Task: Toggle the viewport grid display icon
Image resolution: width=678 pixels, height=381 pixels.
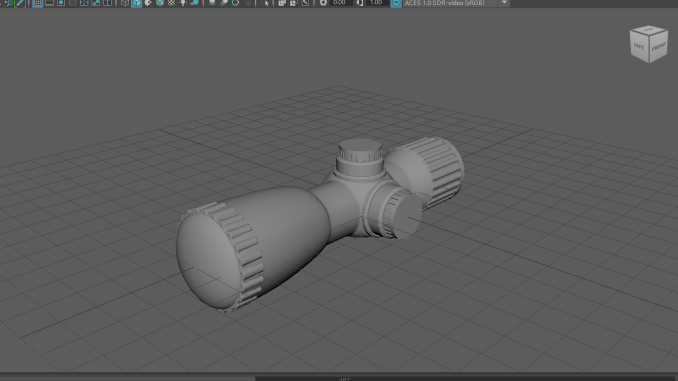Action: [x=38, y=3]
